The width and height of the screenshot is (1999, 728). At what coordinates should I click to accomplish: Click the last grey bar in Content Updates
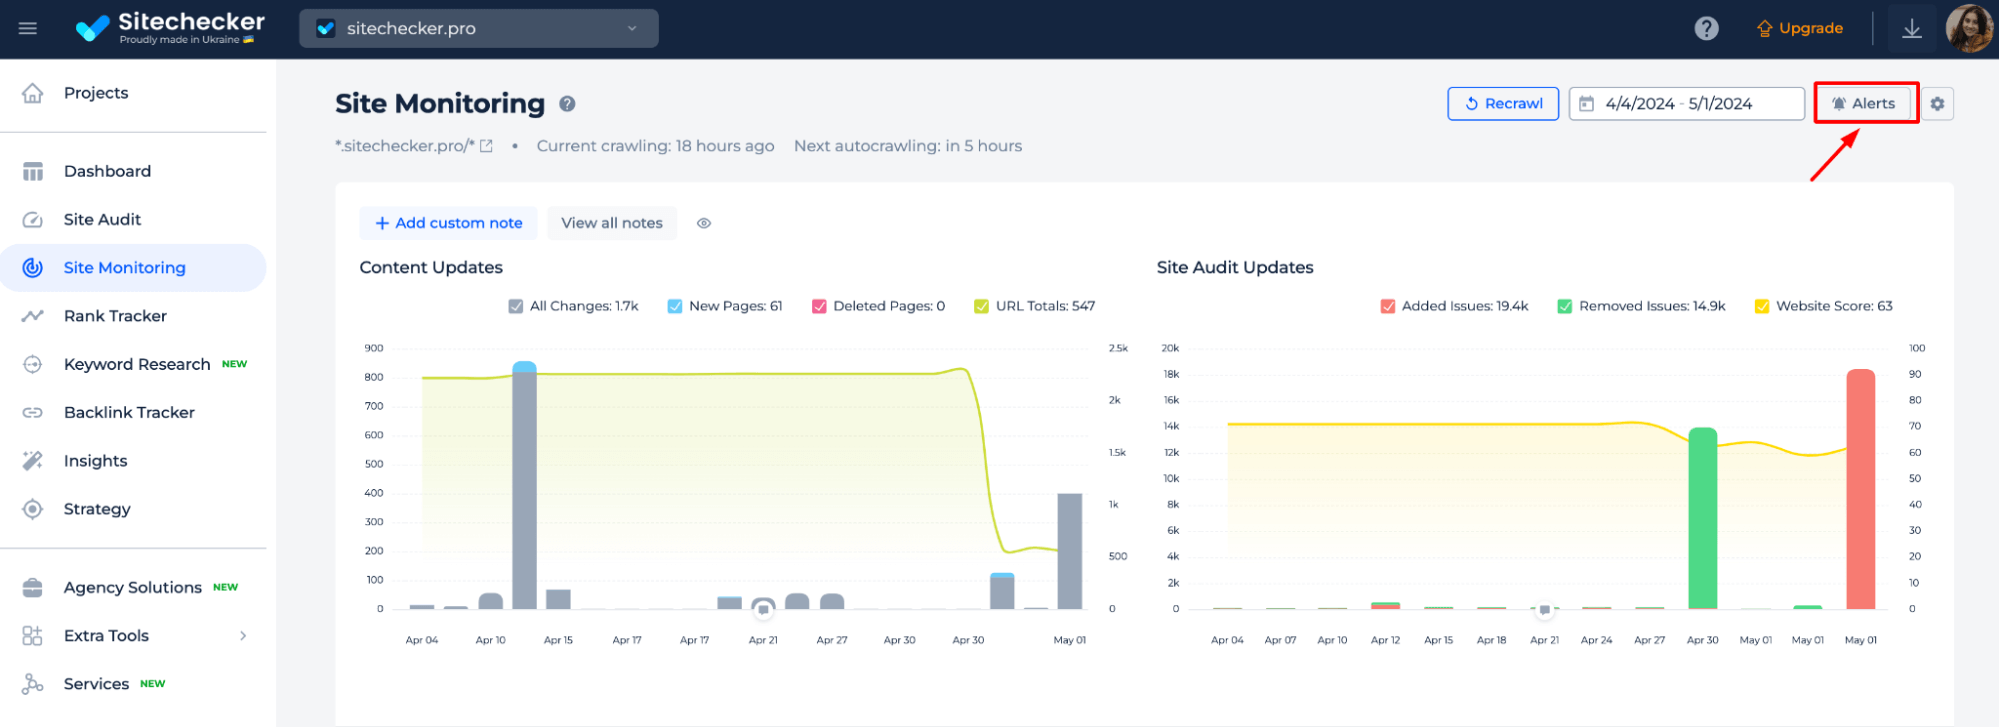tap(1070, 551)
